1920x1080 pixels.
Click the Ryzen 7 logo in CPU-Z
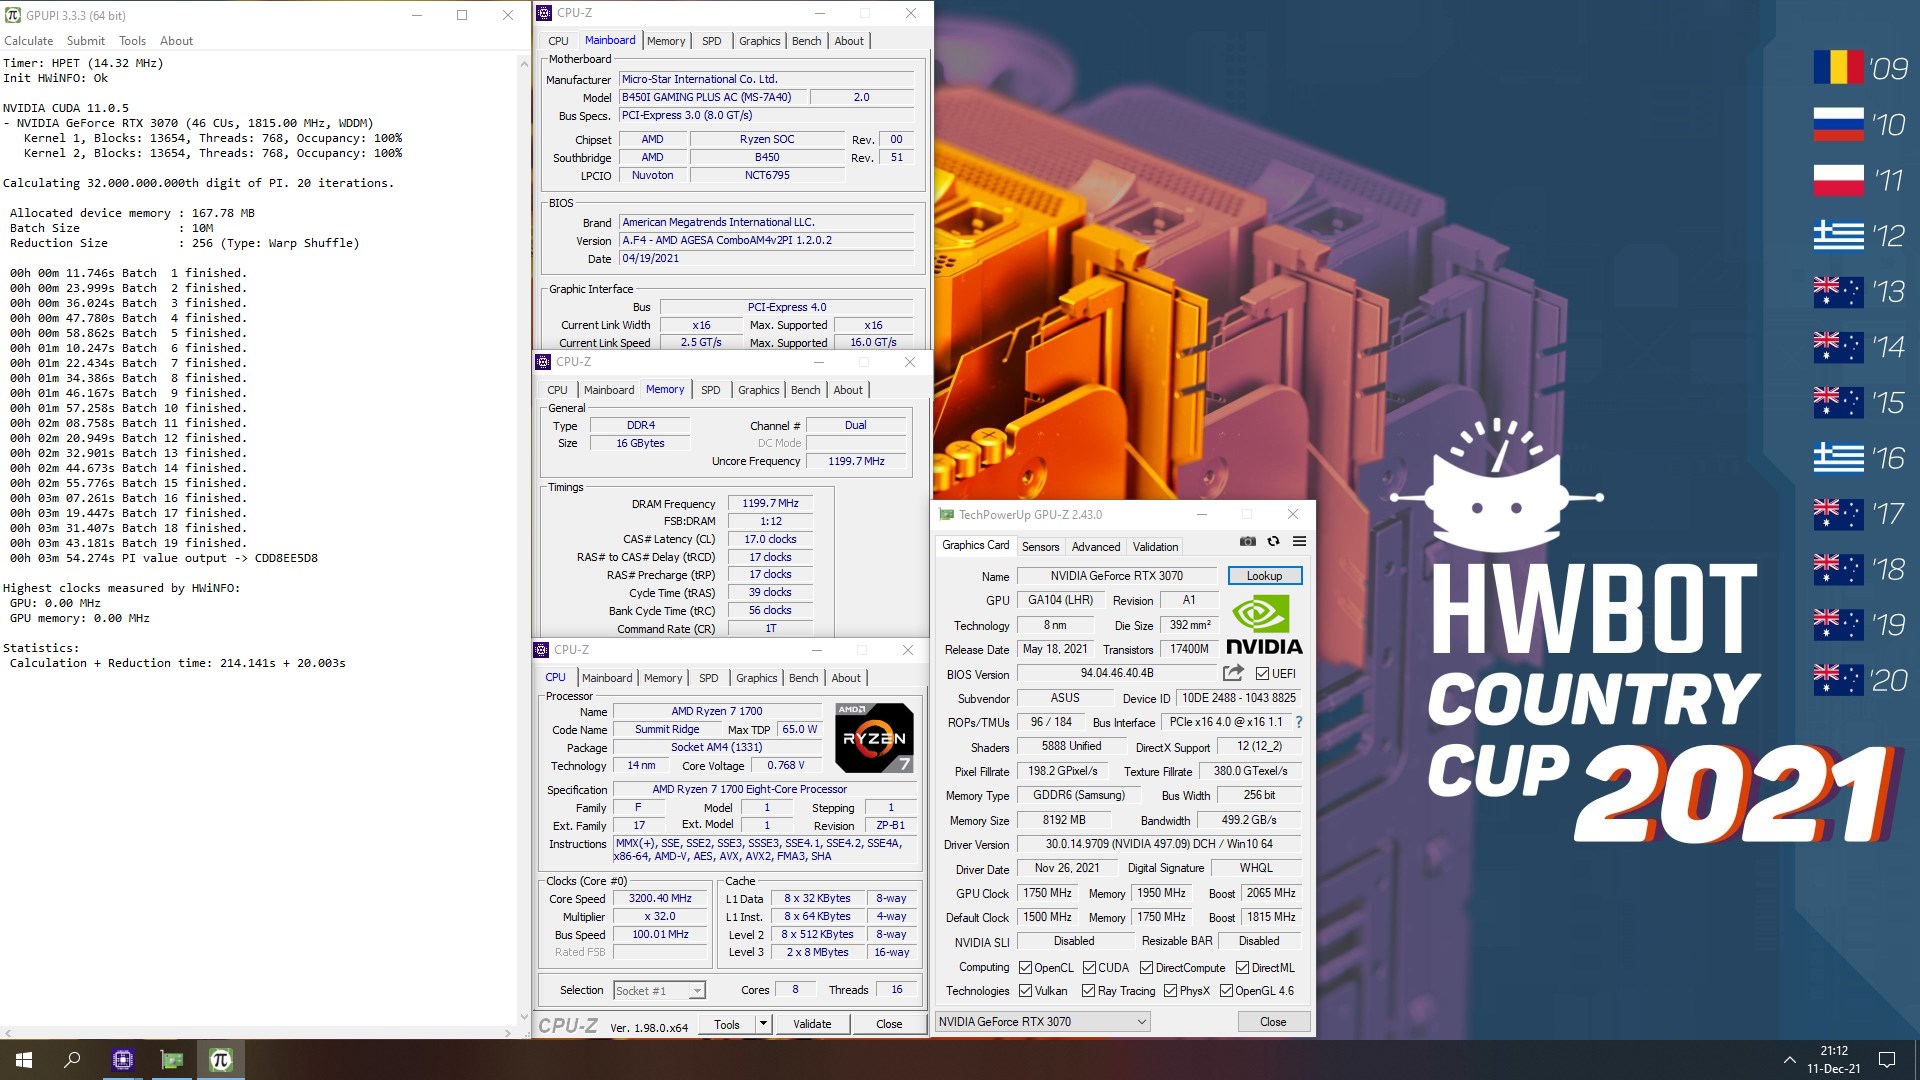coord(874,738)
